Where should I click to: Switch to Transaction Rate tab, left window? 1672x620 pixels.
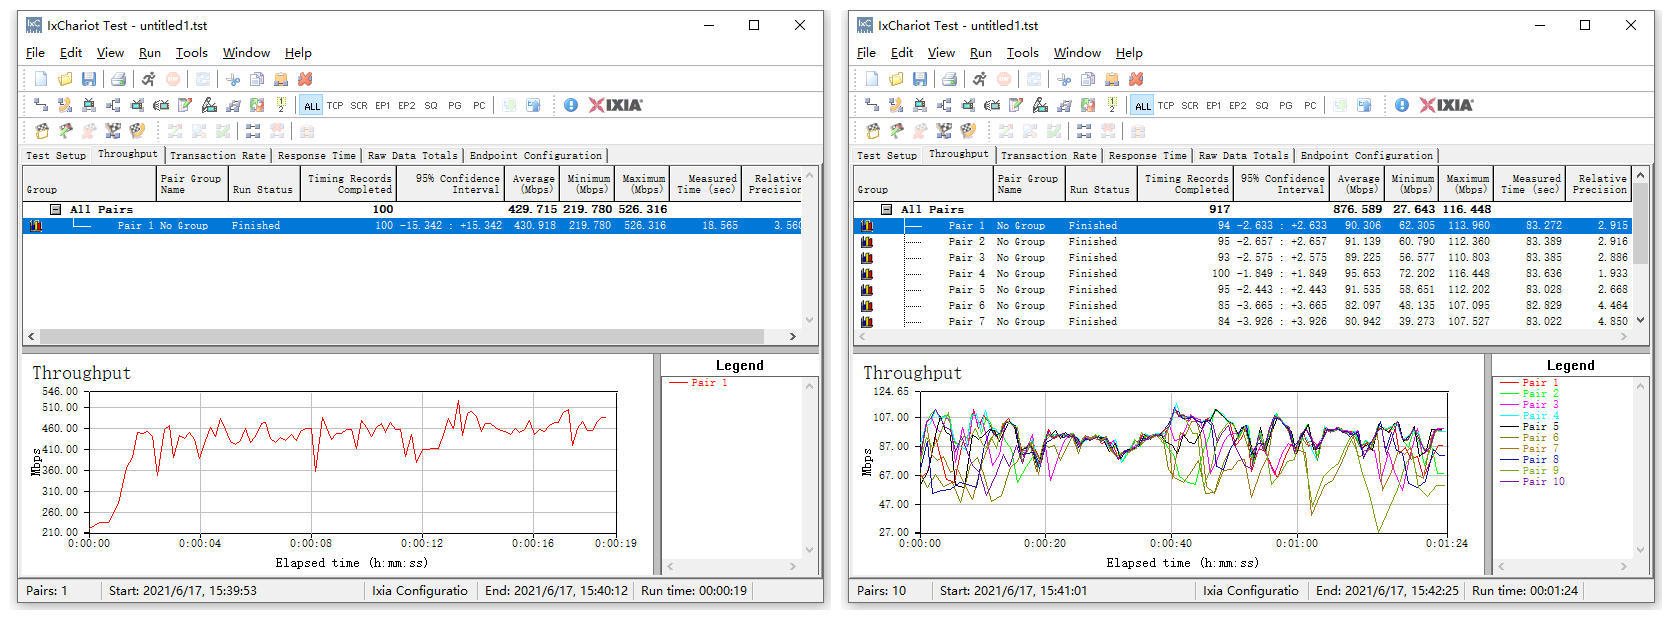[x=217, y=156]
